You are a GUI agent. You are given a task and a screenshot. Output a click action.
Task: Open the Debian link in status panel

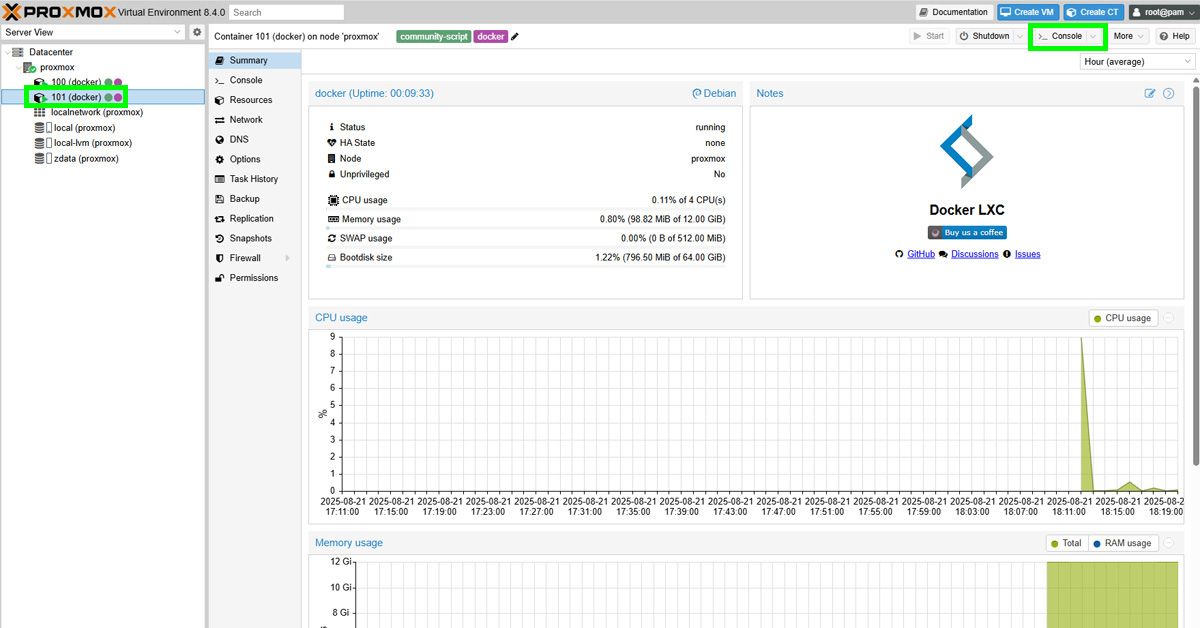coord(714,93)
